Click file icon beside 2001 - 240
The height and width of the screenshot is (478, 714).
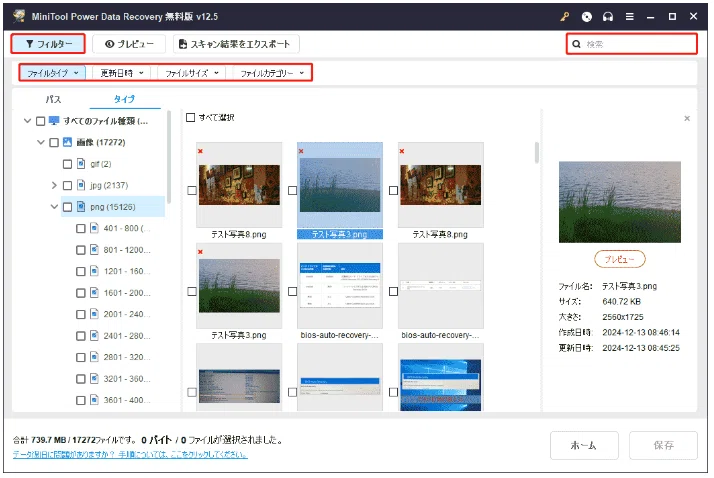[x=94, y=314]
